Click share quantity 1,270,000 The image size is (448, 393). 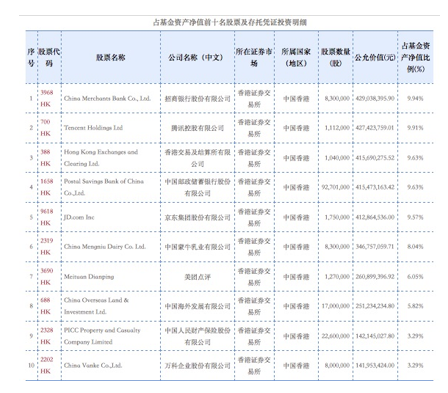(337, 276)
